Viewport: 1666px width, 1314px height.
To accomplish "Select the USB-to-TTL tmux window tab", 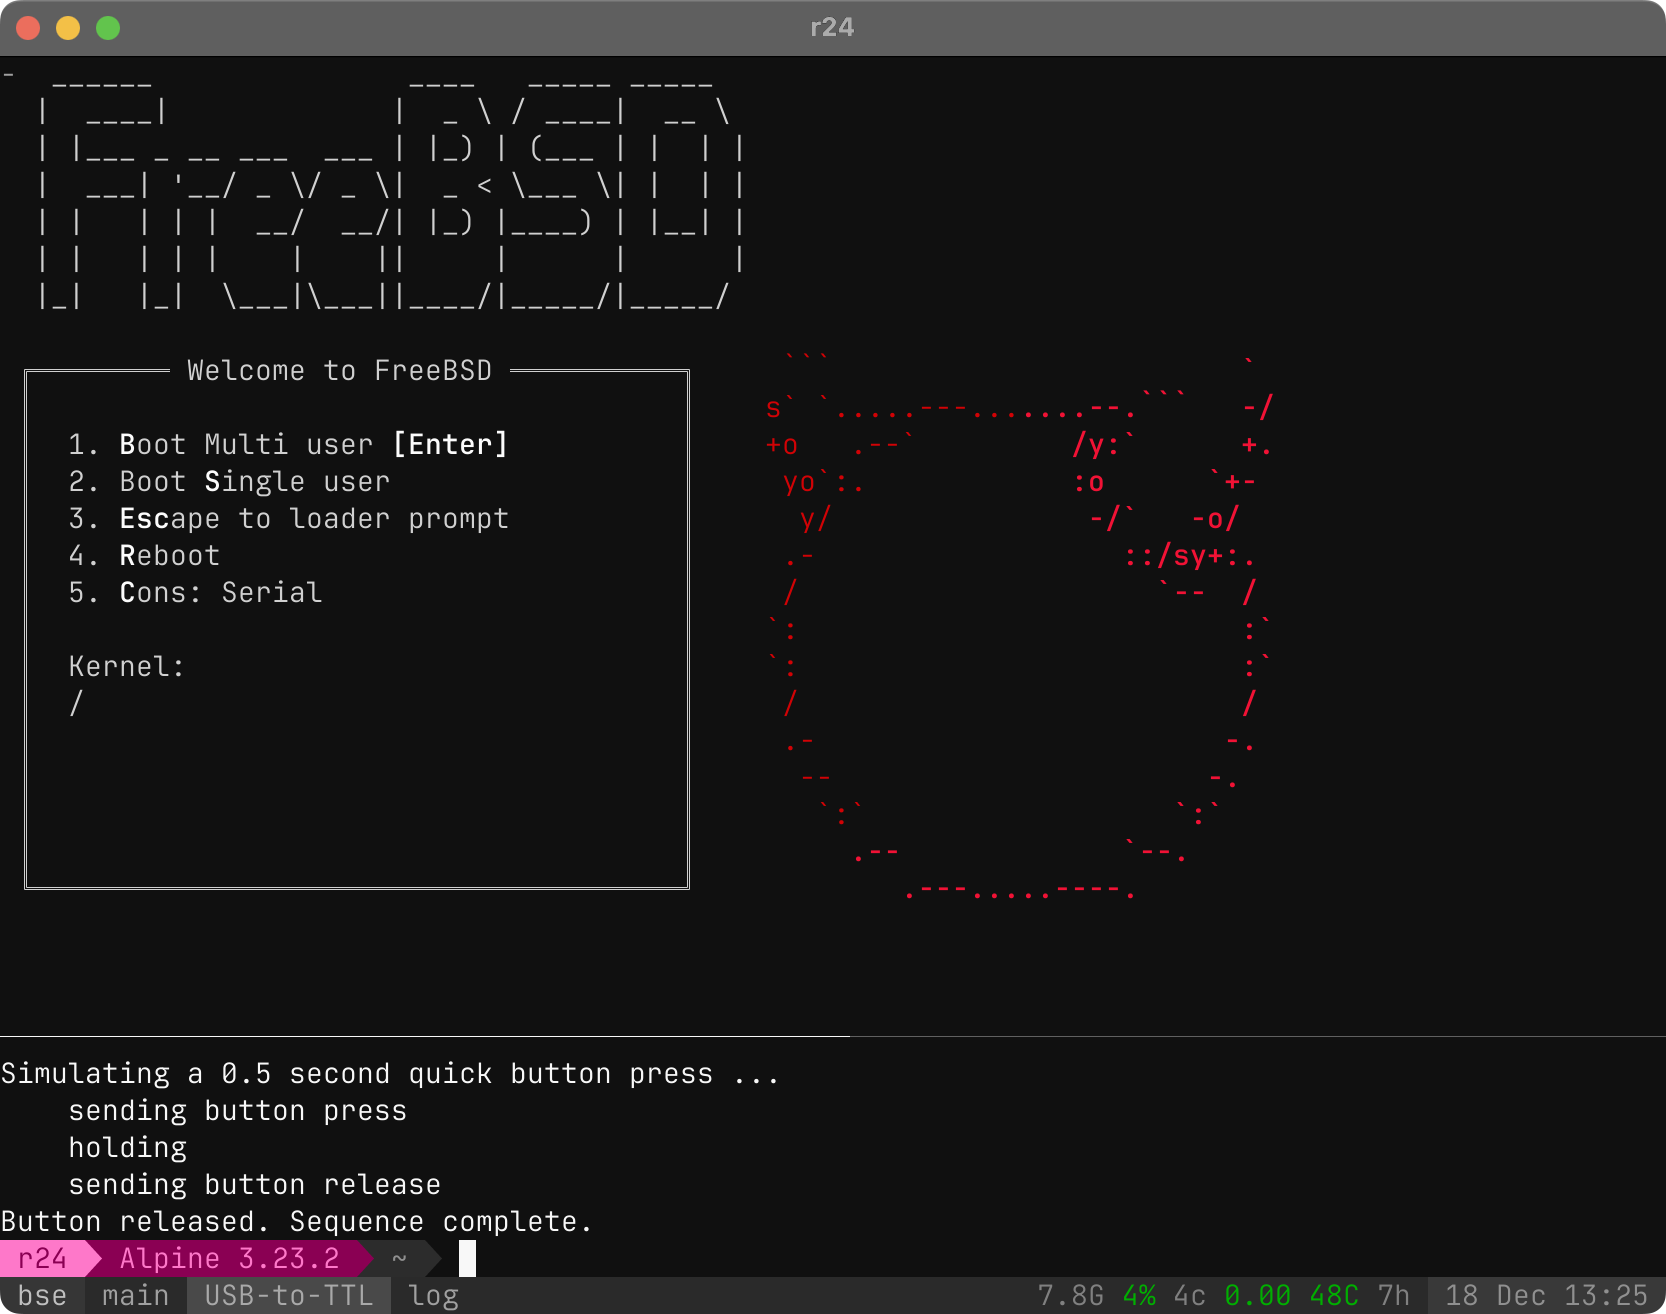I will (288, 1296).
